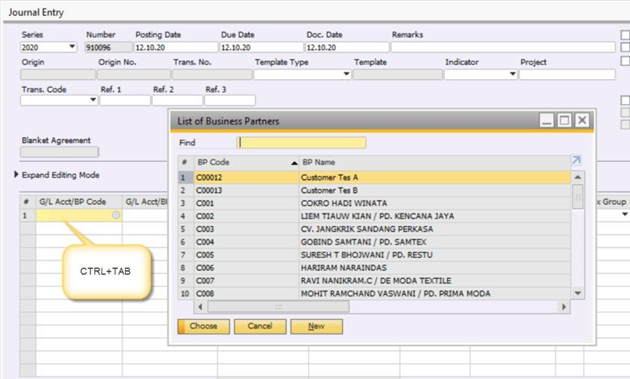Click the horizontal scrollbar right arrow

(564, 307)
